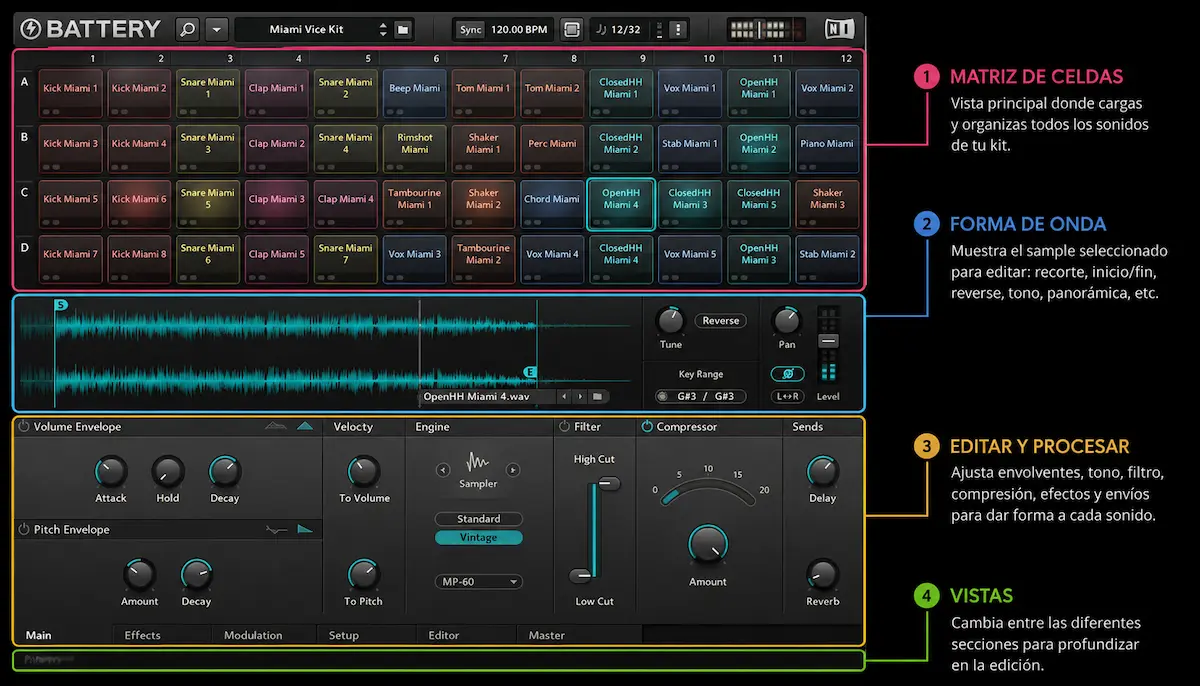The image size is (1200, 686).
Task: Click the waveform end marker E
Action: 530,373
